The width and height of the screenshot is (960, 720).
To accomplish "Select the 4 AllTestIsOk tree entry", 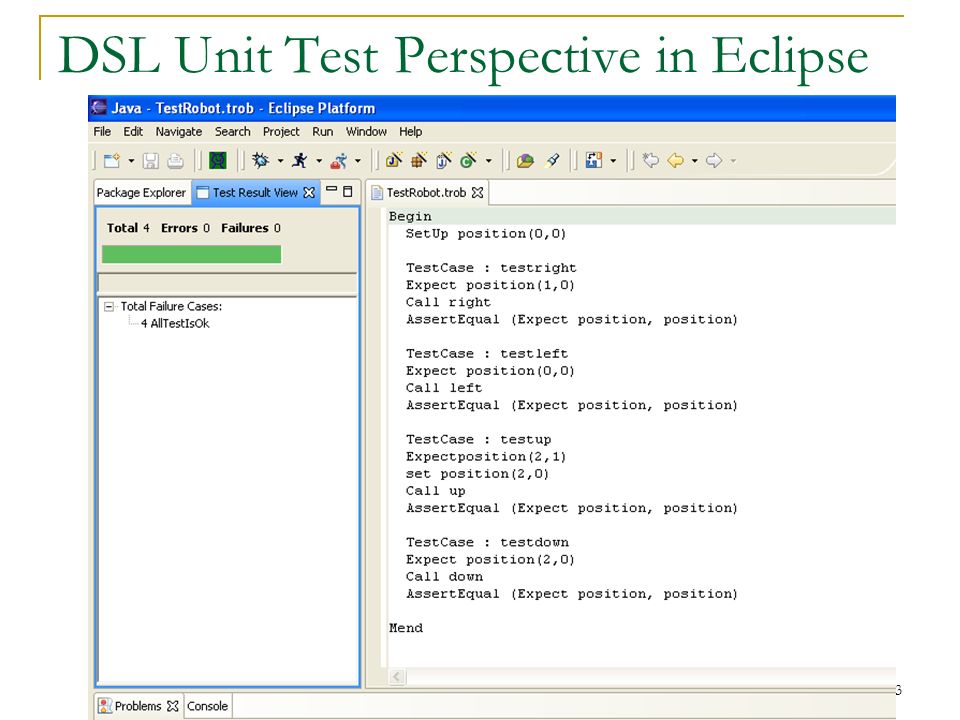I will 175,323.
